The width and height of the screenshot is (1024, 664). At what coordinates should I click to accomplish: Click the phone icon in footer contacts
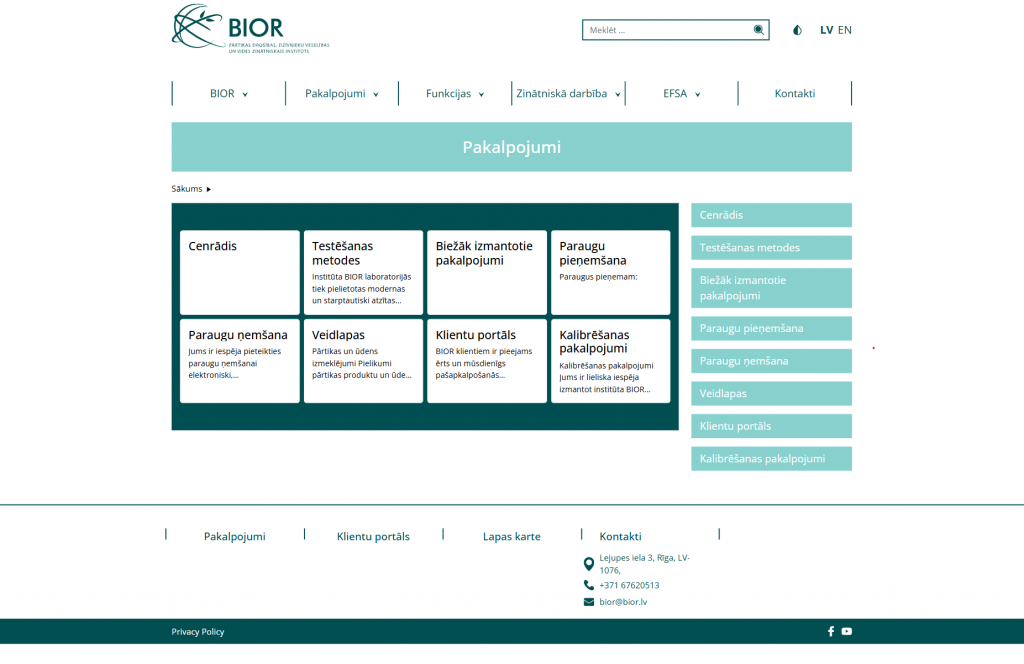tap(589, 585)
